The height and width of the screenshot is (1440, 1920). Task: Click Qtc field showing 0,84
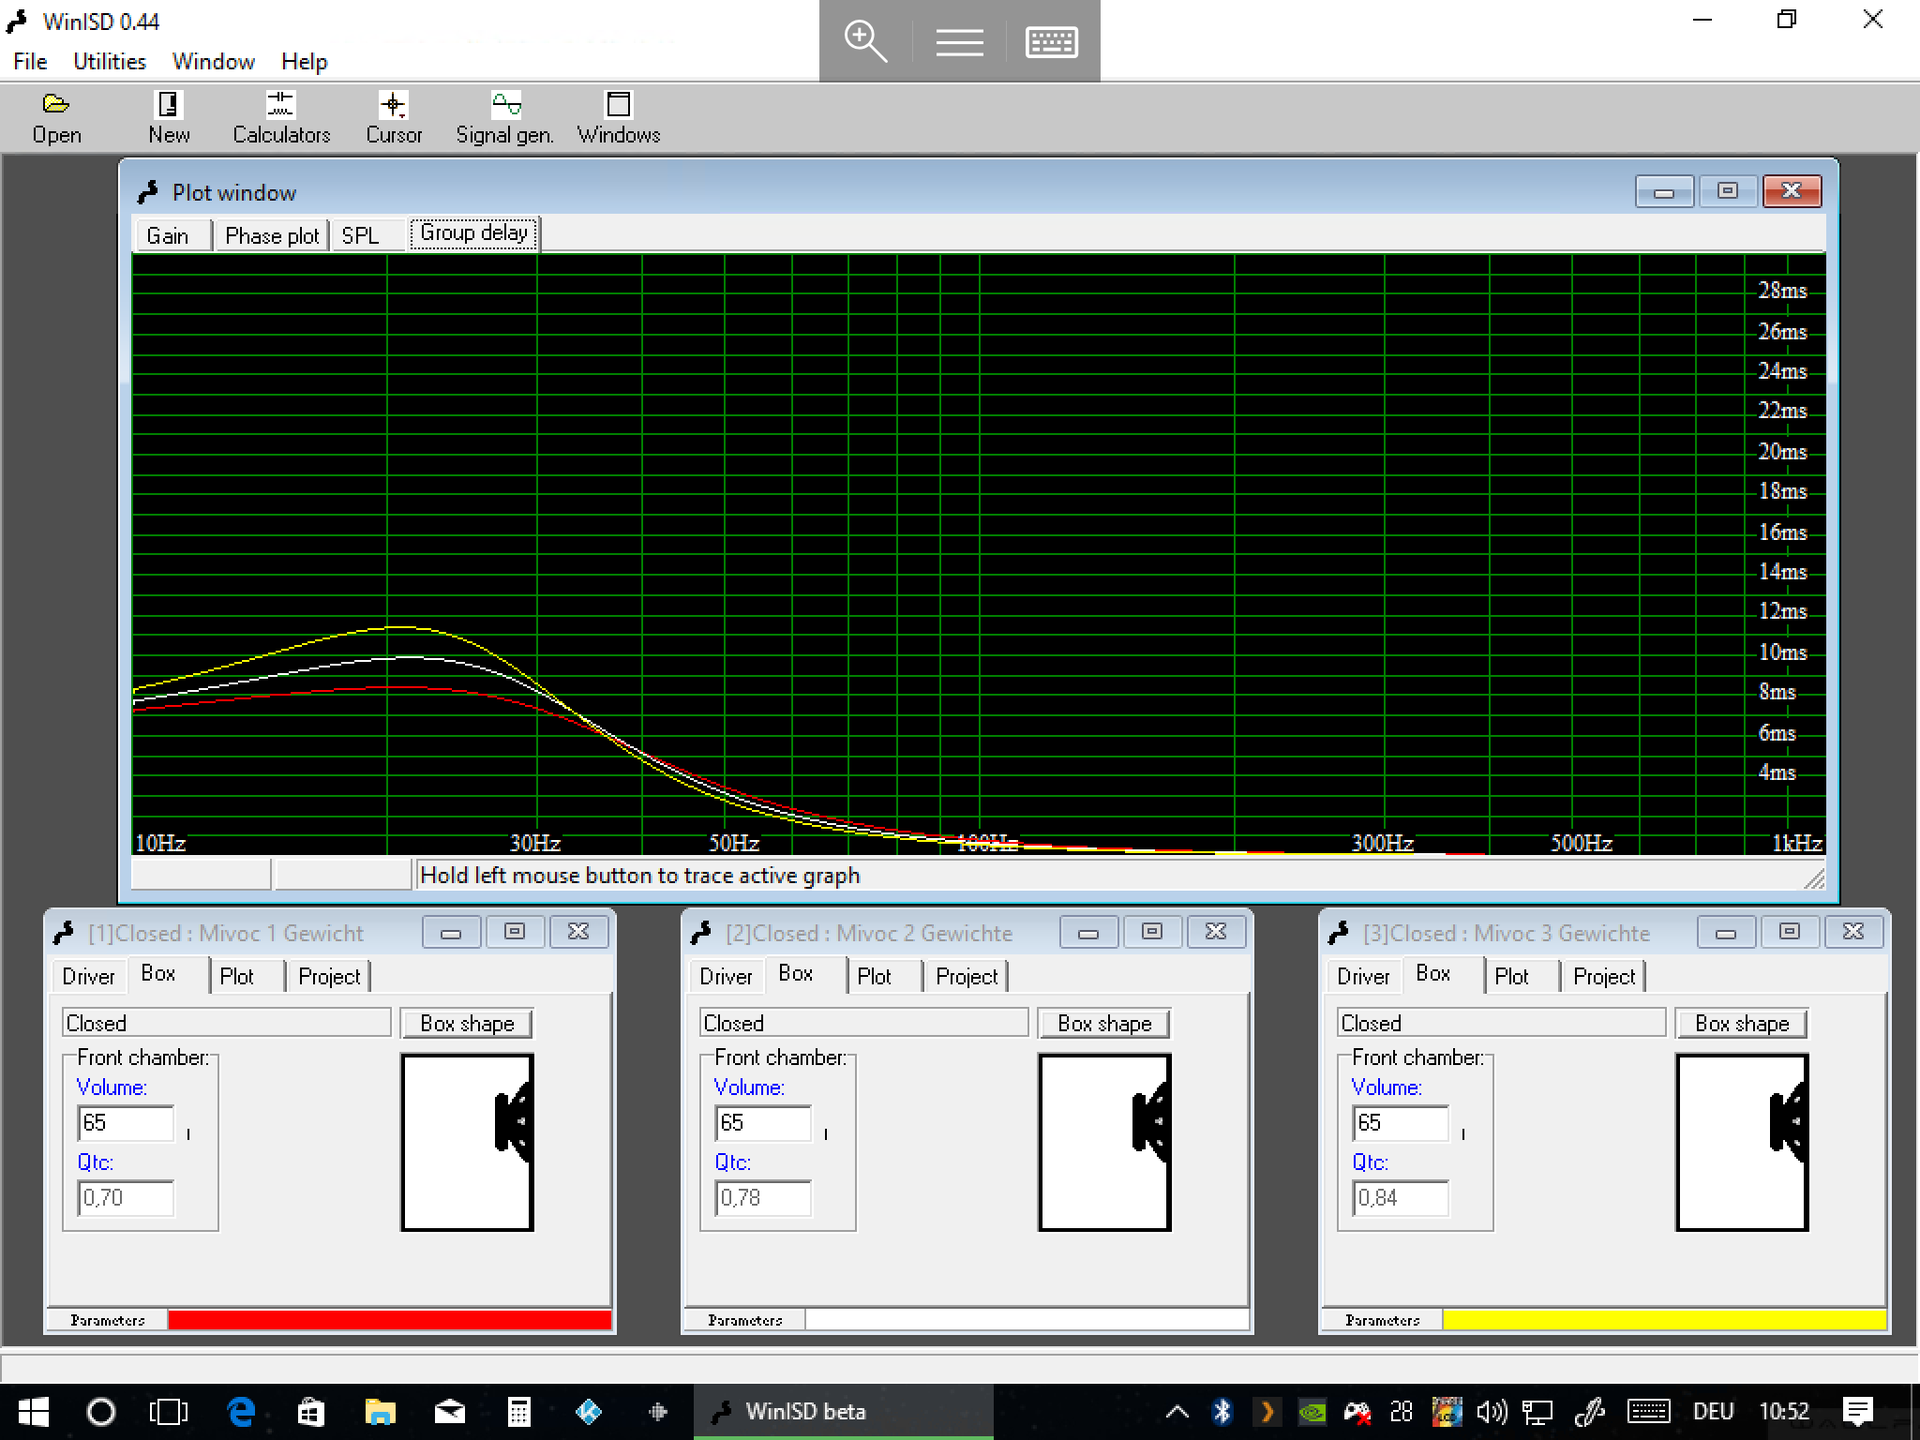click(x=1401, y=1198)
